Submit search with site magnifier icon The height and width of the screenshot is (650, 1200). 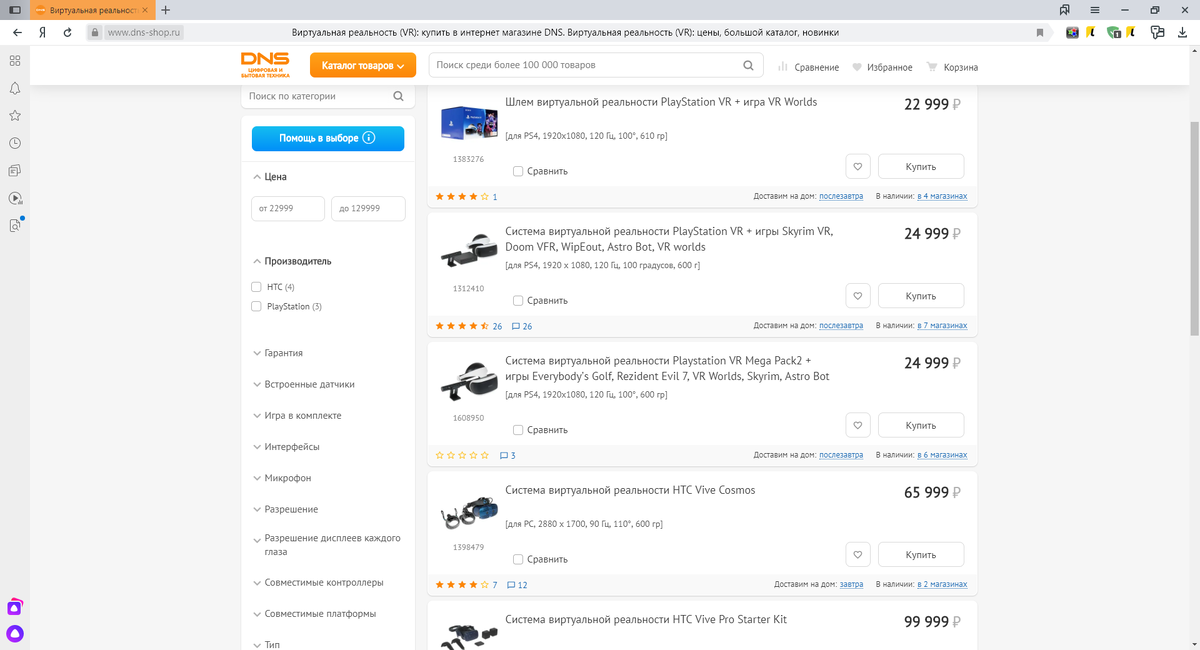click(748, 65)
